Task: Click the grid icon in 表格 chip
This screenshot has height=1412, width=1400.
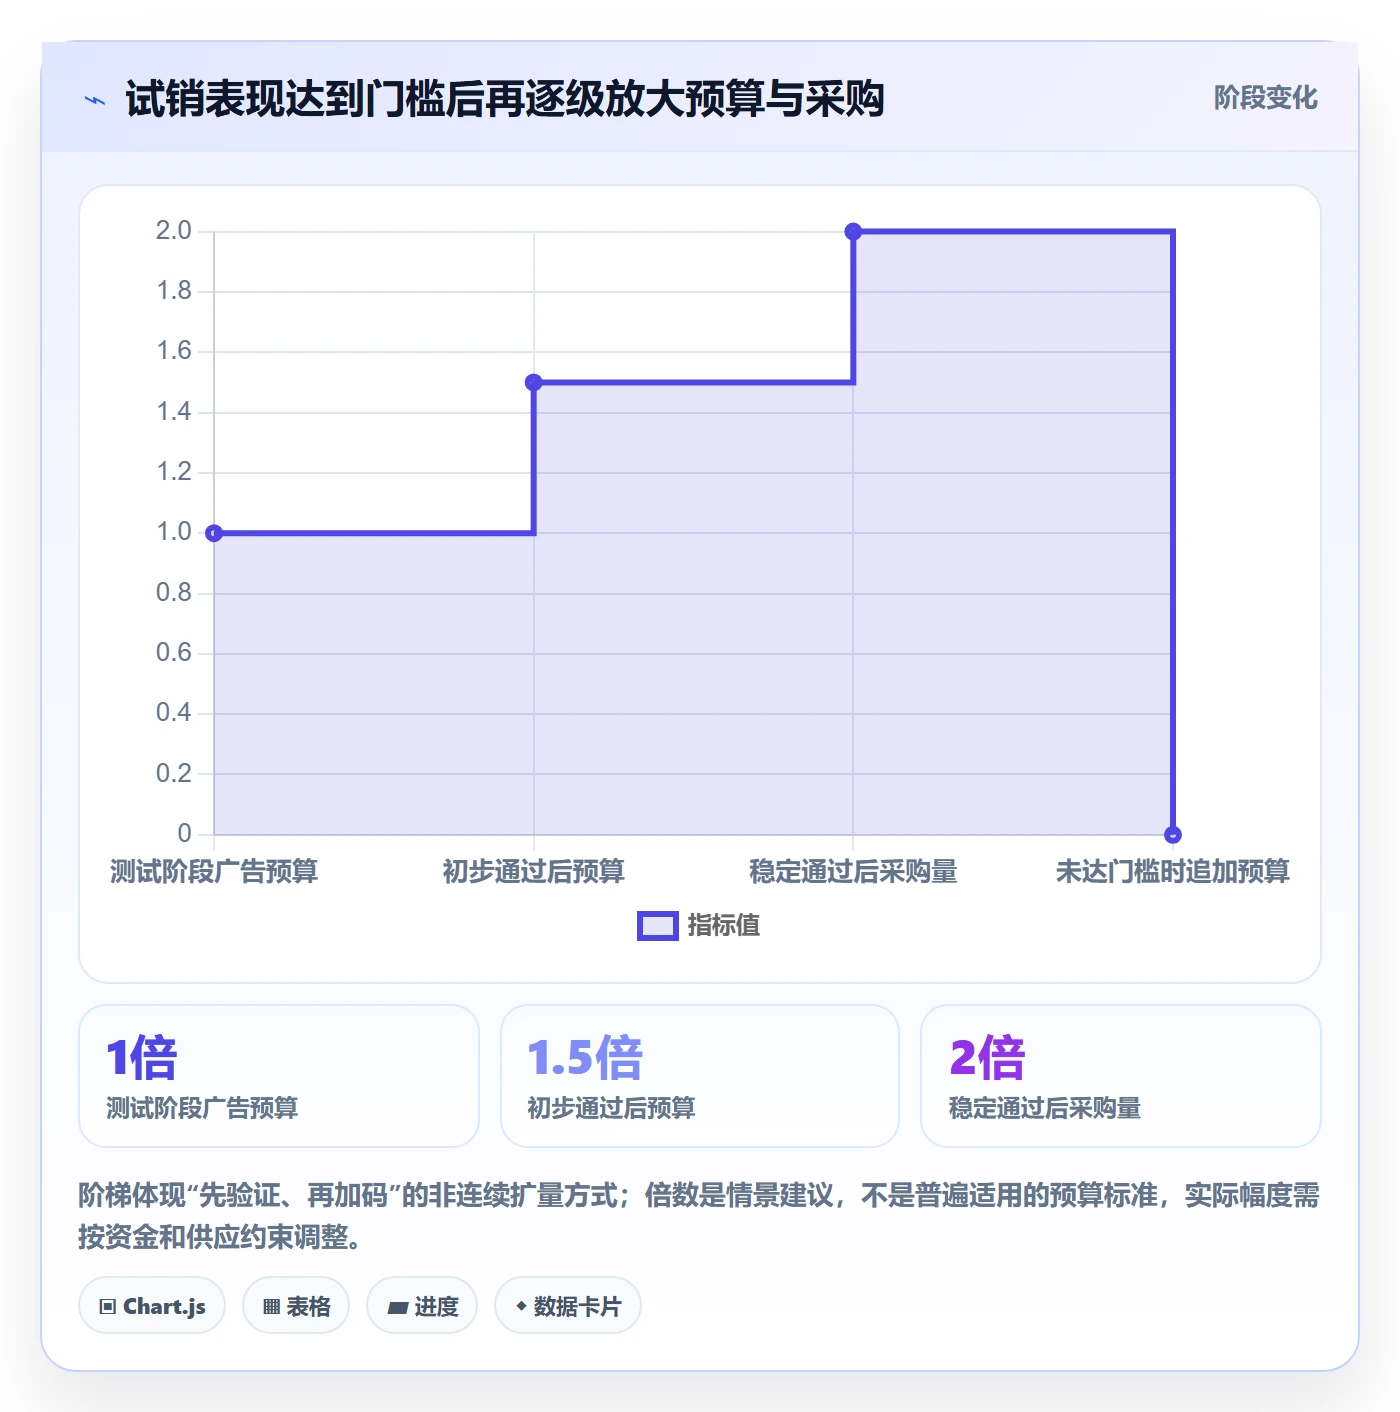Action: coord(271,1306)
